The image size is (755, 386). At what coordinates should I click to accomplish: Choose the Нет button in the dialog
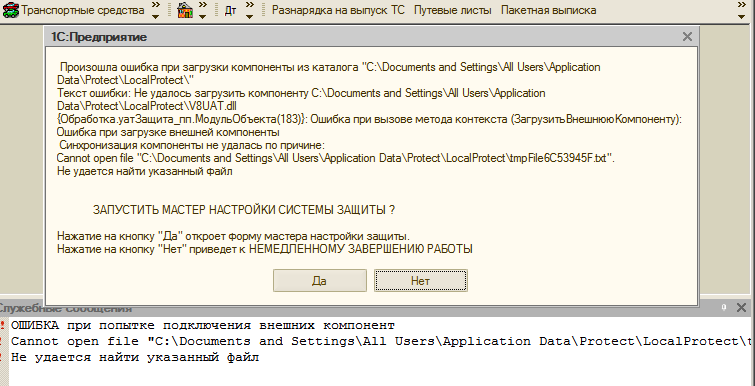click(x=421, y=281)
